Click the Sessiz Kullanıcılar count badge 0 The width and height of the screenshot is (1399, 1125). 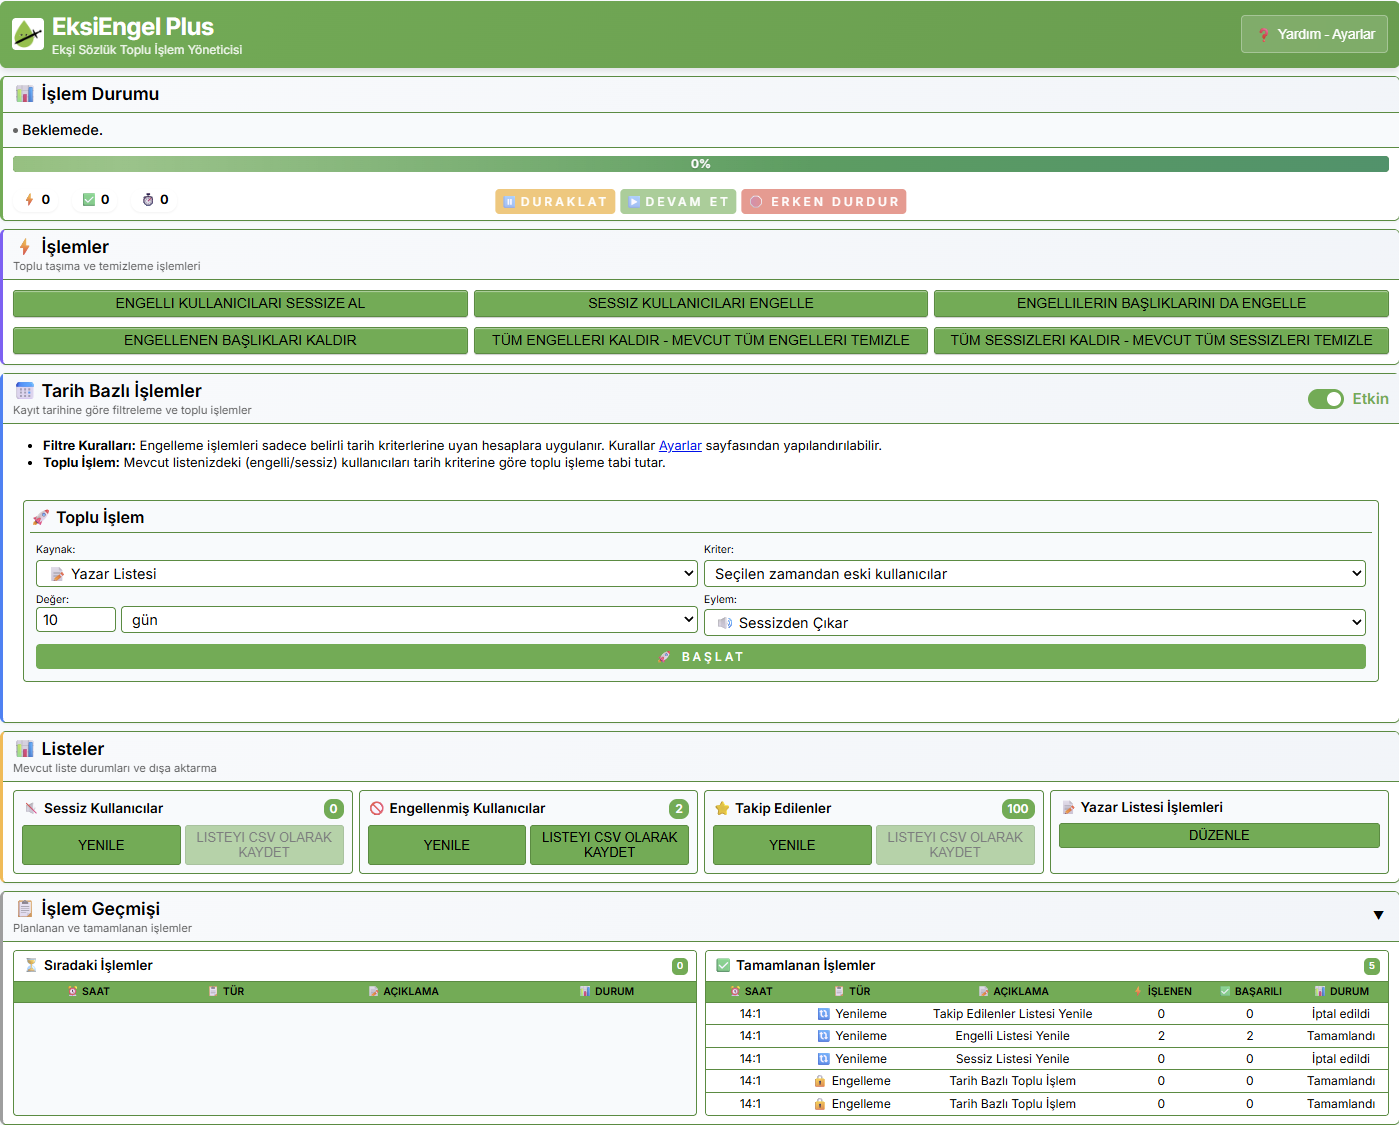pos(334,808)
